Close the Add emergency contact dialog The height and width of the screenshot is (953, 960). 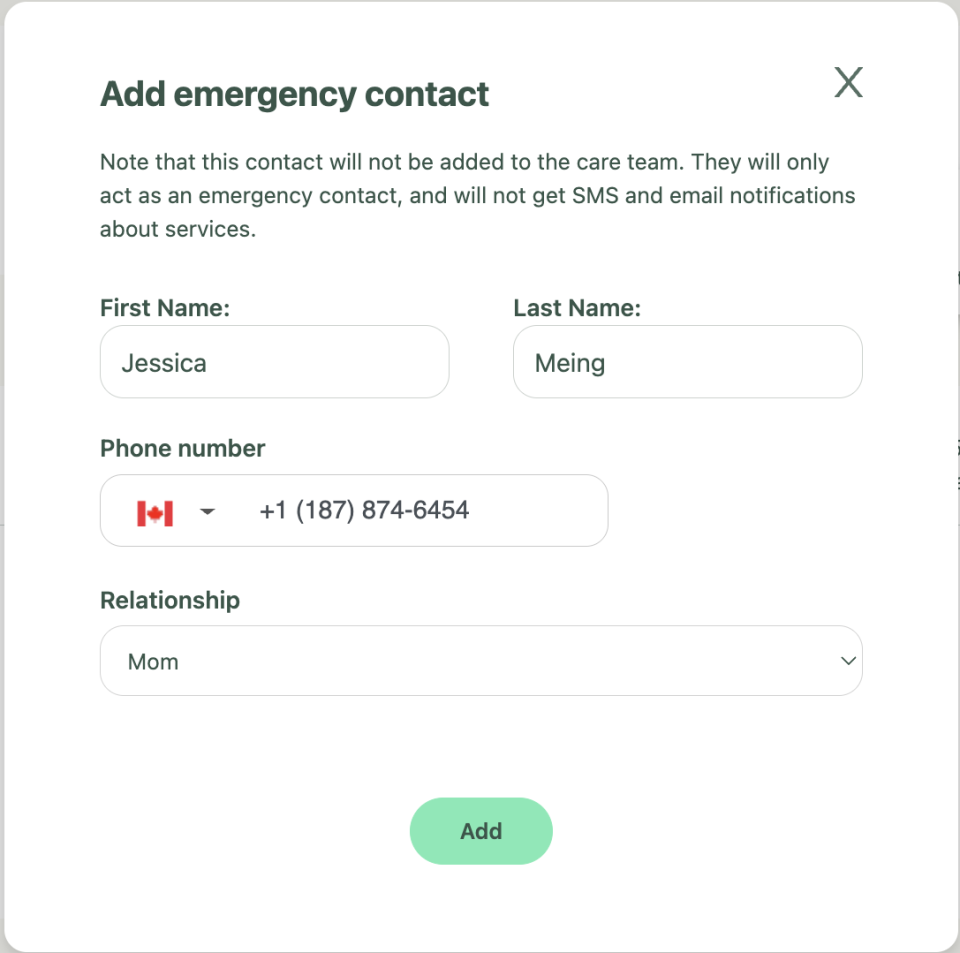click(848, 82)
